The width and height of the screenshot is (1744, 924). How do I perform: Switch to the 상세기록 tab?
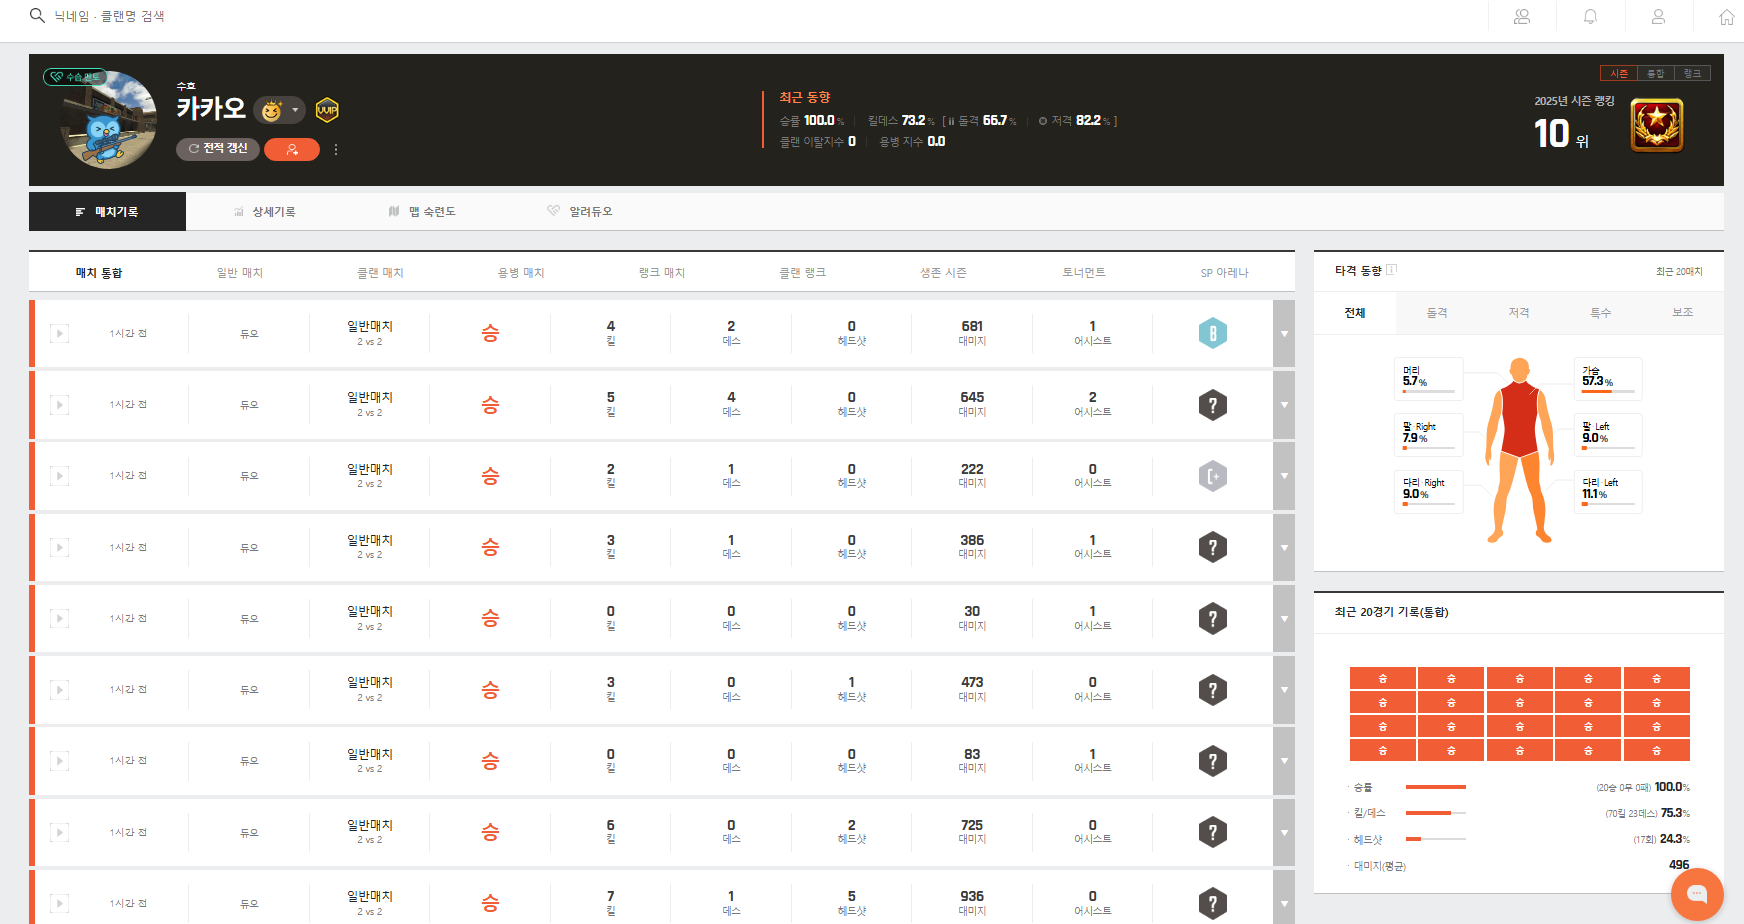pos(265,212)
